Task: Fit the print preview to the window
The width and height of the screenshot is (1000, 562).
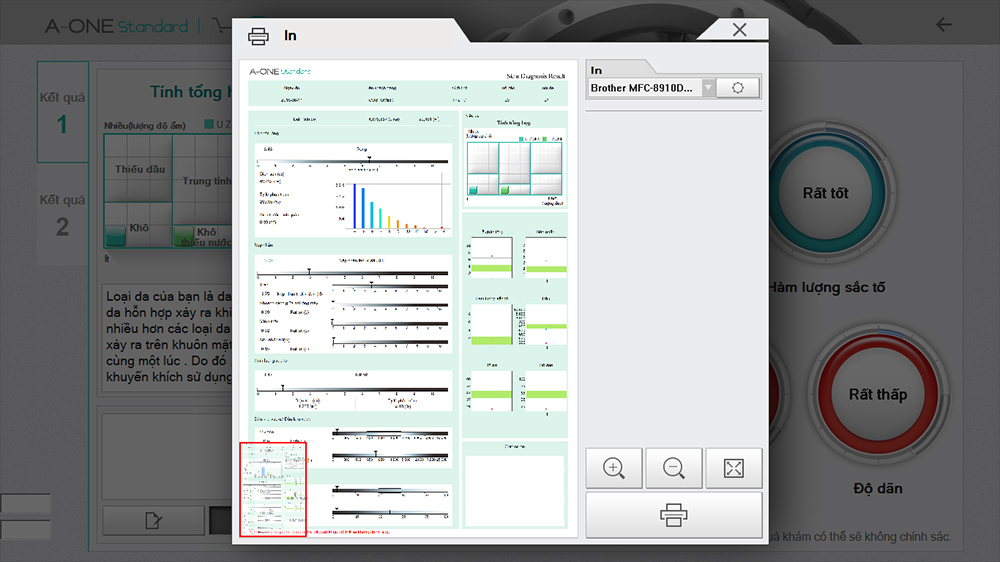Action: coord(734,468)
